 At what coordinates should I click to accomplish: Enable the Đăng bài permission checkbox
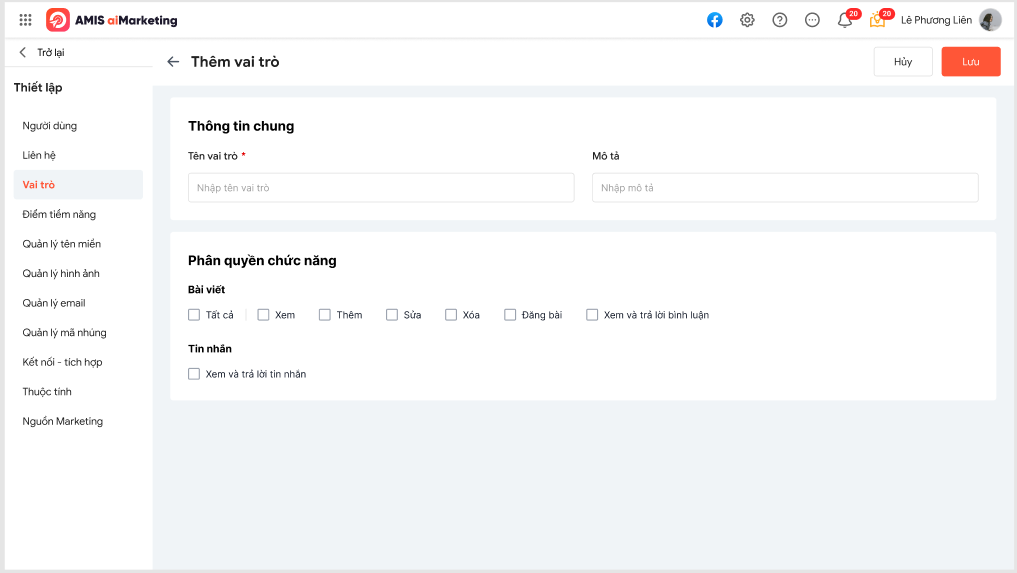510,315
